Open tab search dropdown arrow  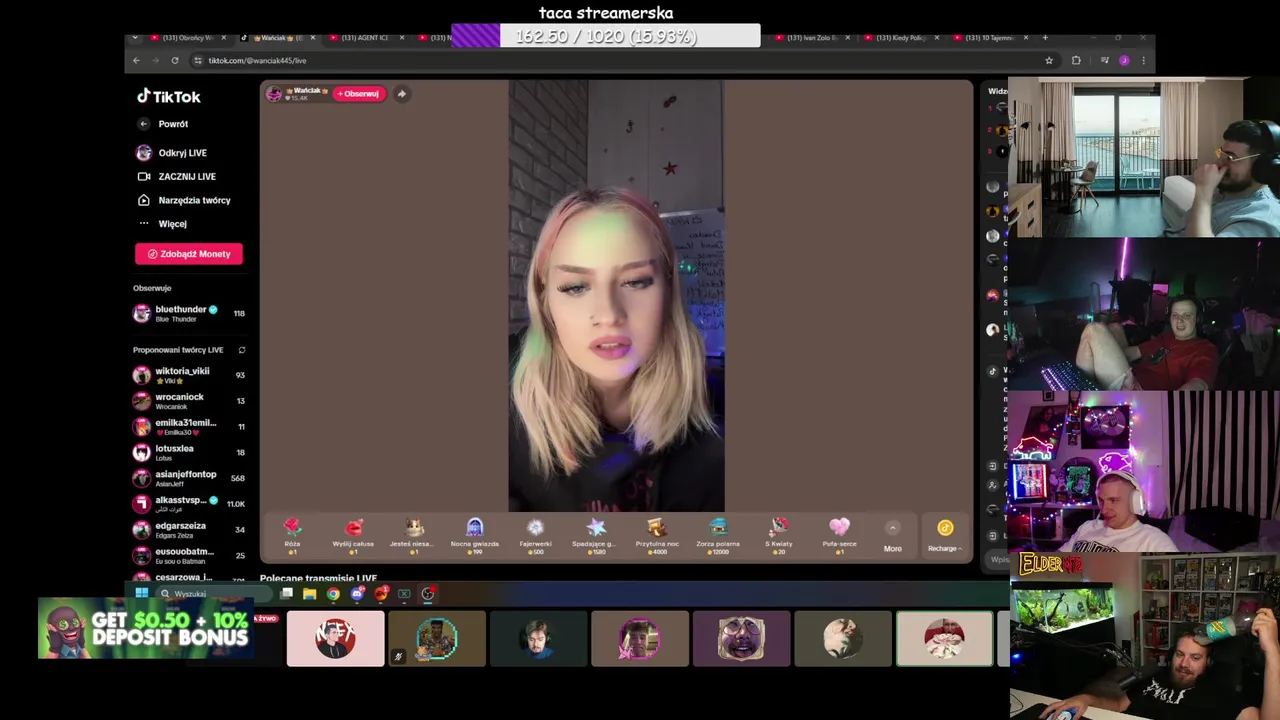point(135,38)
